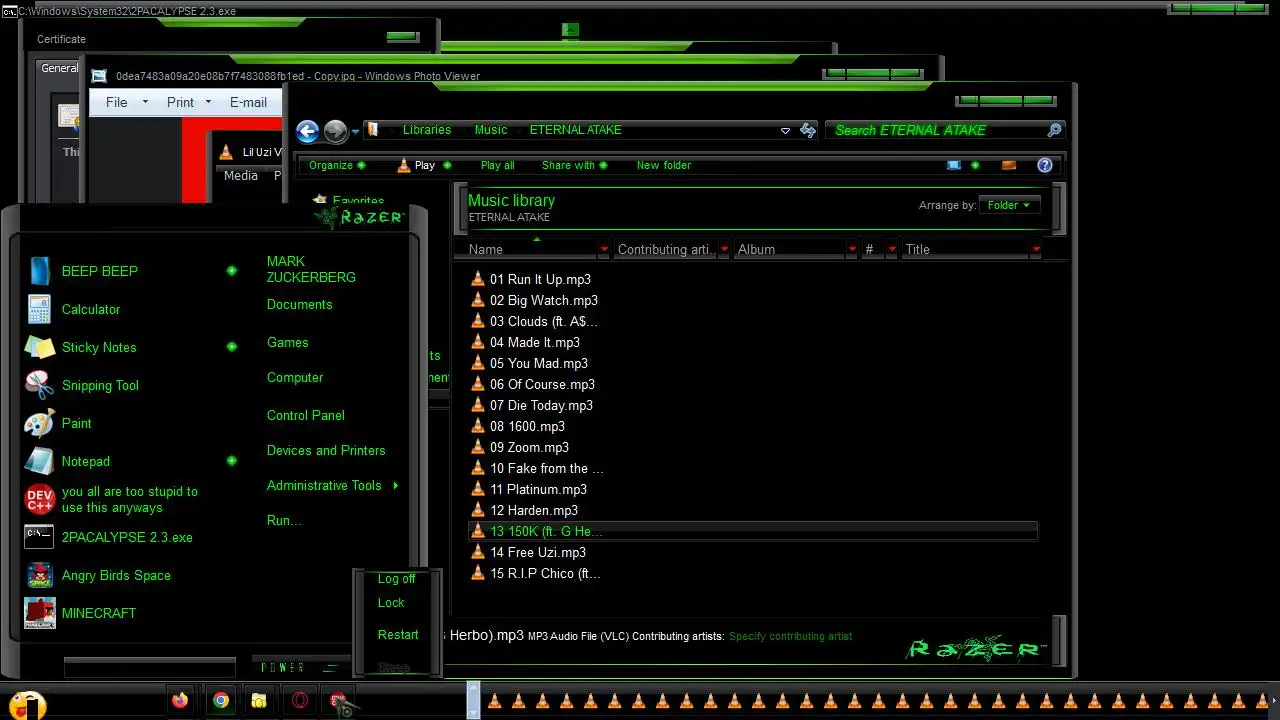Open the Dev-C++ taskbar icon

338,701
